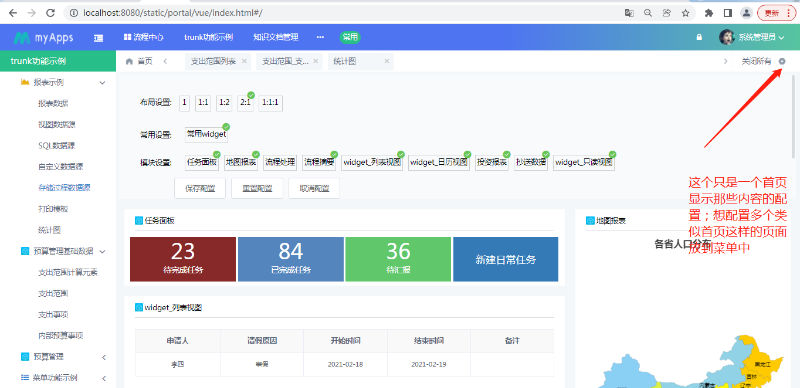Click the user avatar picture

[x=727, y=37]
